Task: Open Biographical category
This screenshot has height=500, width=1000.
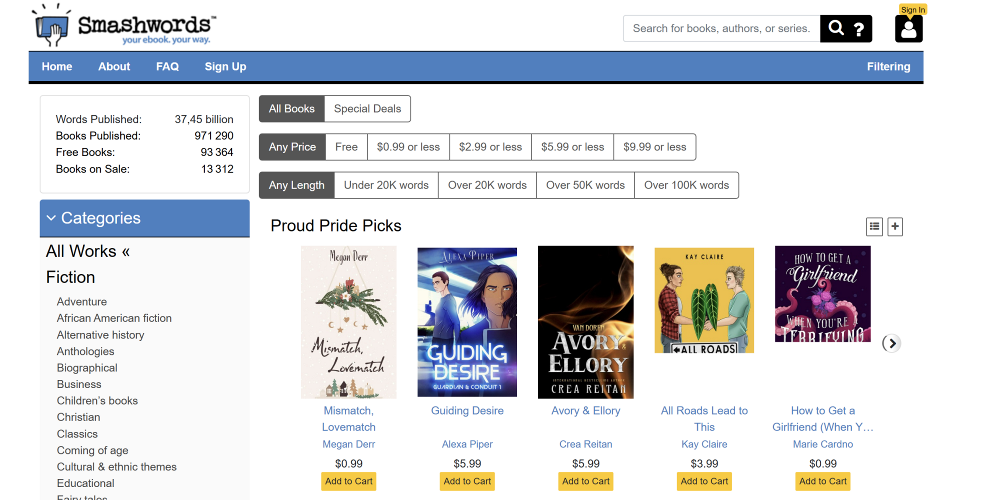Action: (x=87, y=368)
